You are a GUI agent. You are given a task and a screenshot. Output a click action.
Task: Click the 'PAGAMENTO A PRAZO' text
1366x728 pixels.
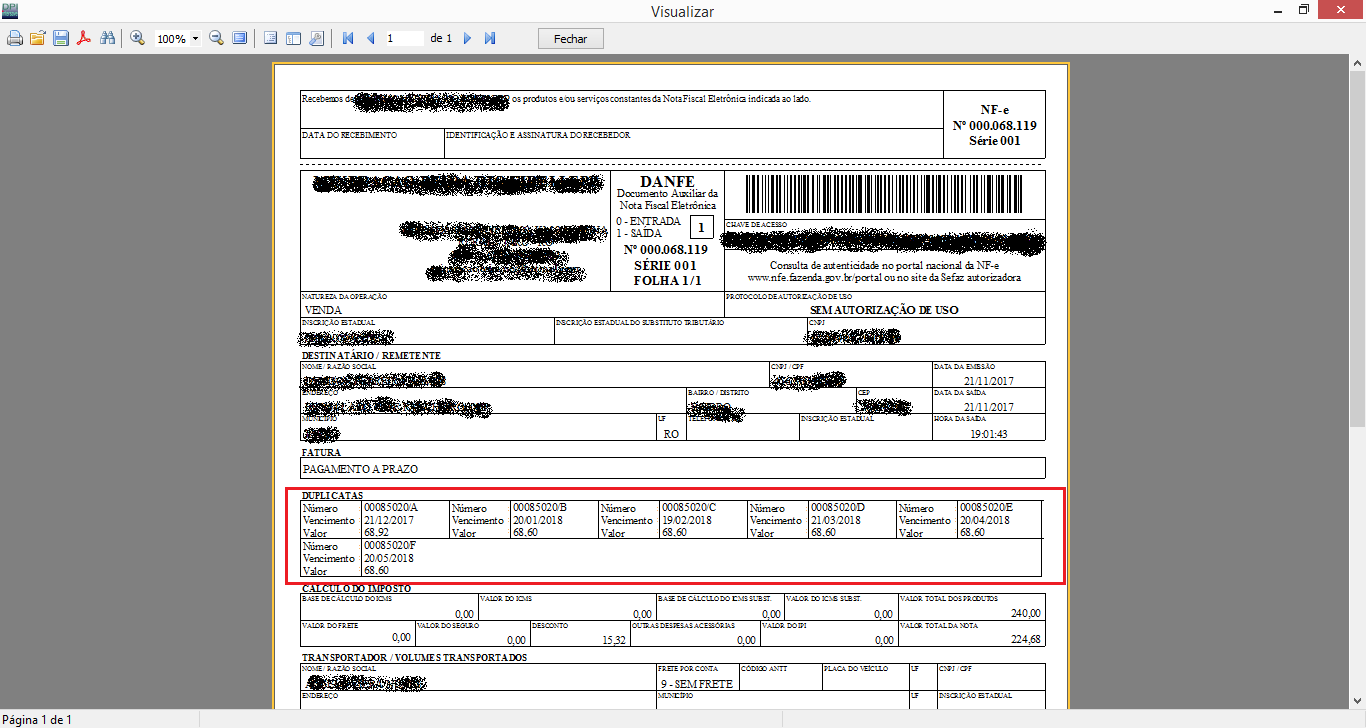pyautogui.click(x=361, y=468)
